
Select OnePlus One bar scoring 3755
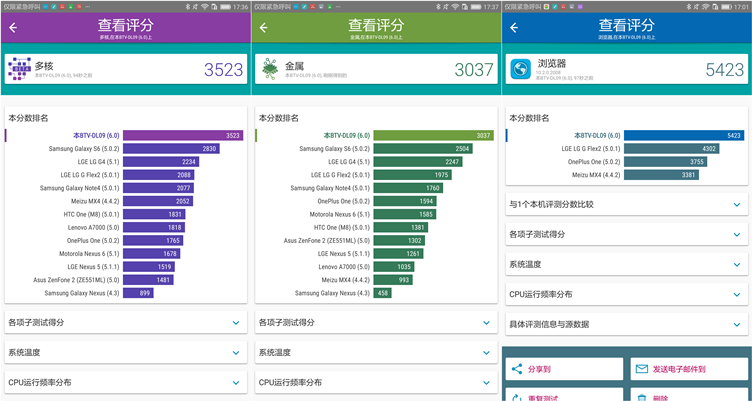pyautogui.click(x=666, y=162)
